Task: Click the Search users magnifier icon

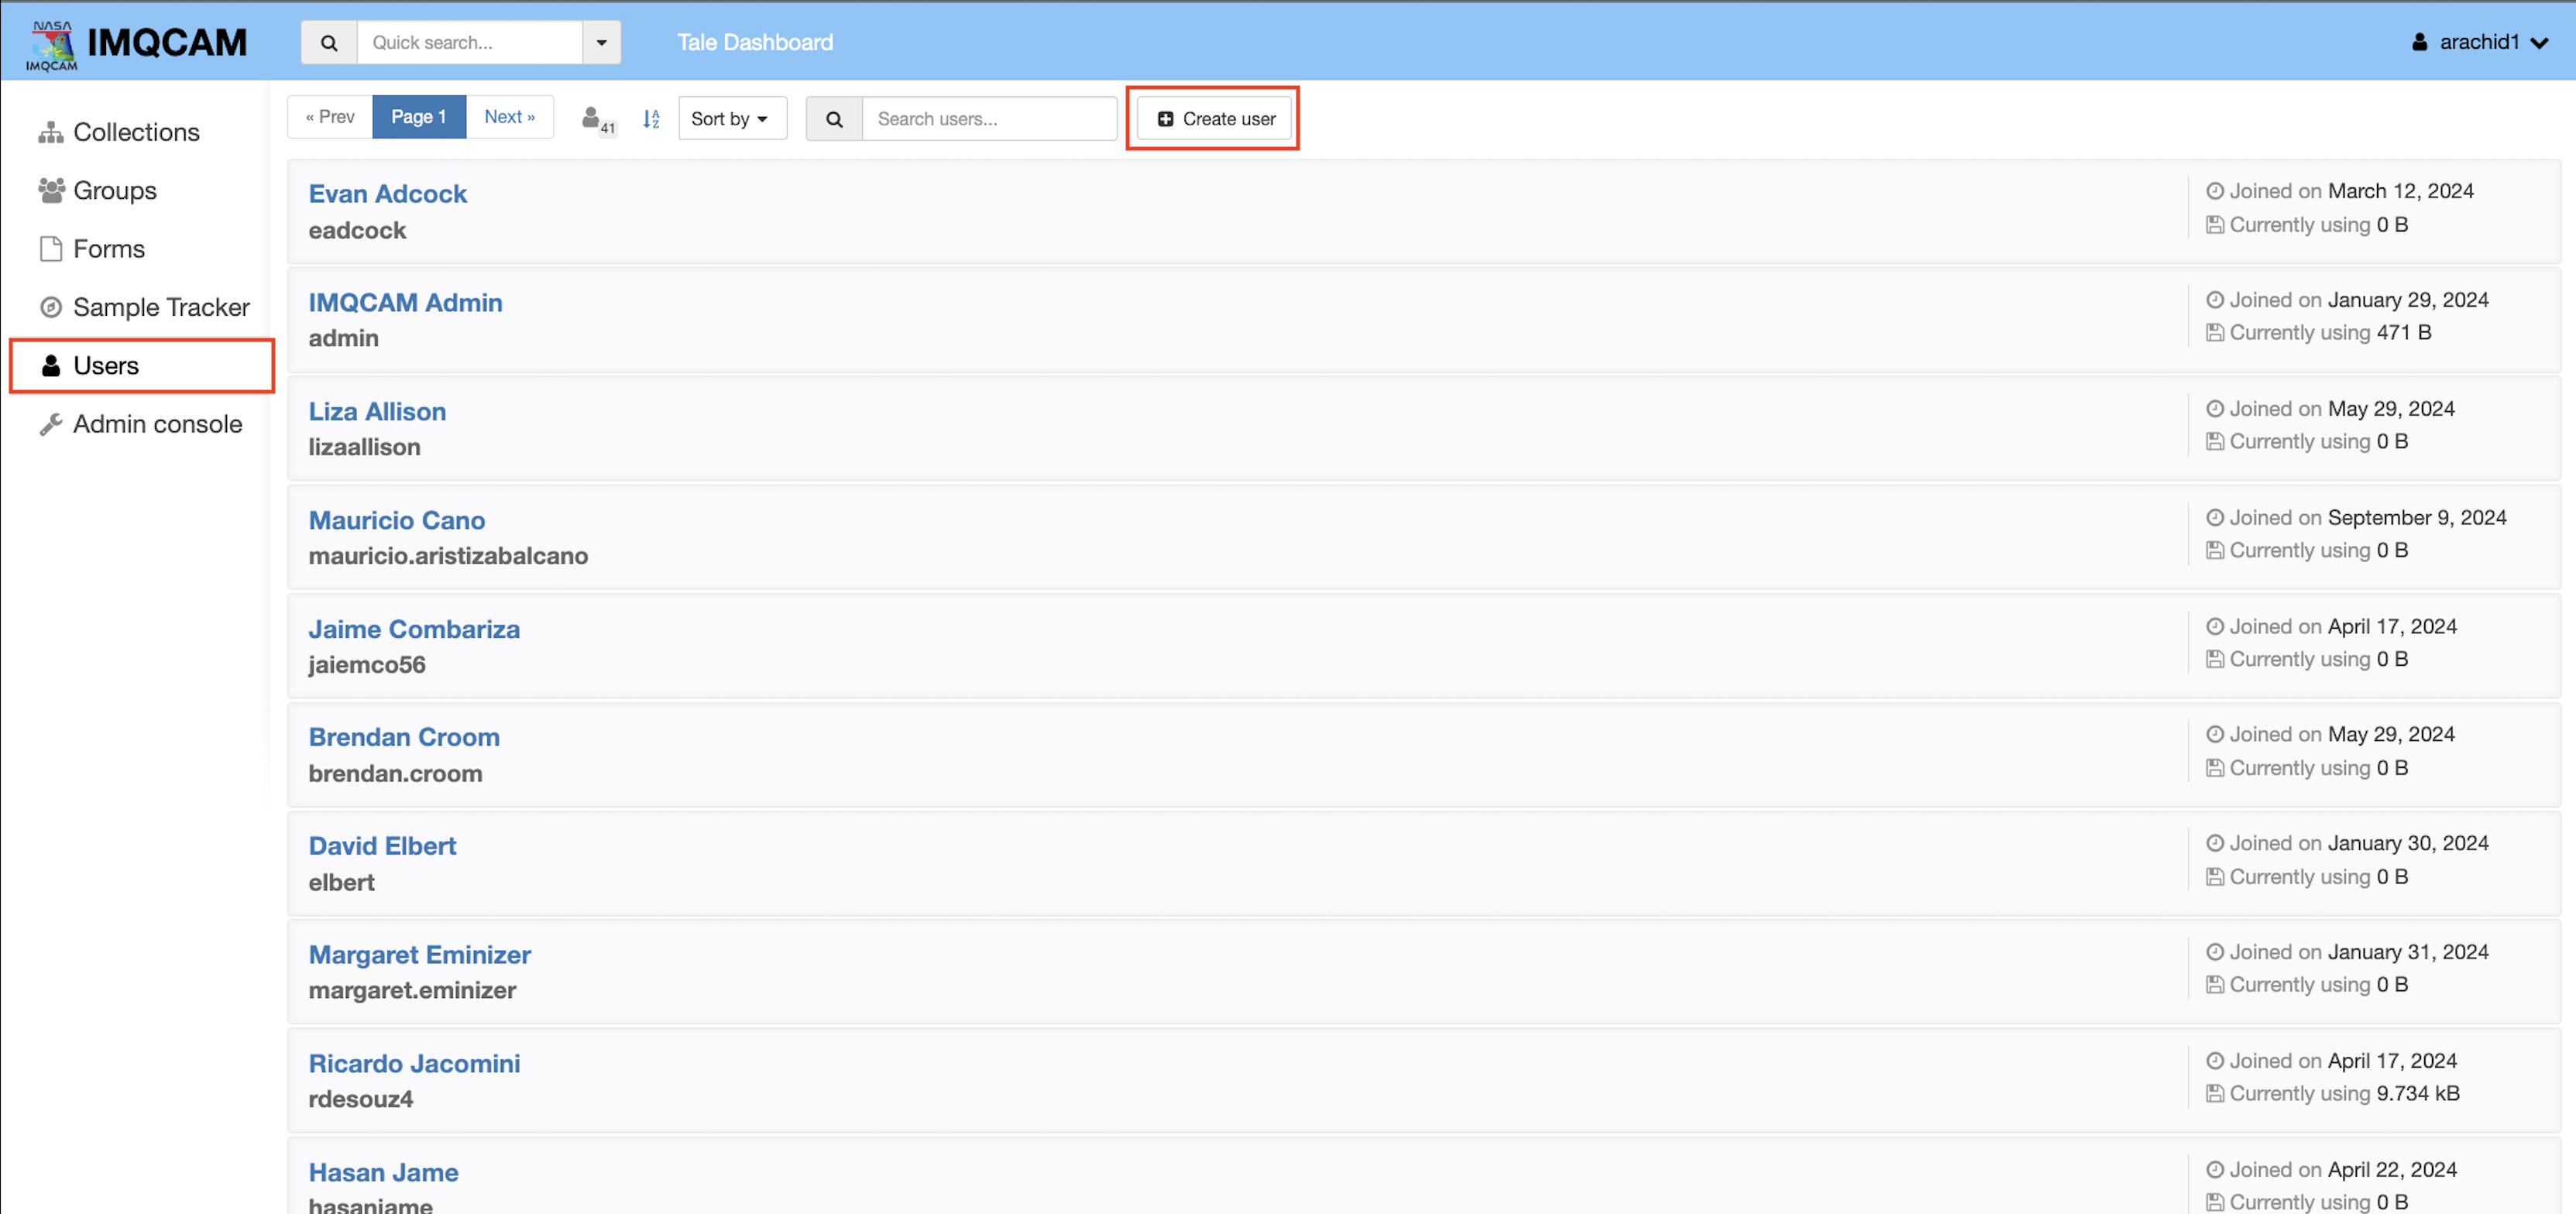Action: pyautogui.click(x=834, y=119)
